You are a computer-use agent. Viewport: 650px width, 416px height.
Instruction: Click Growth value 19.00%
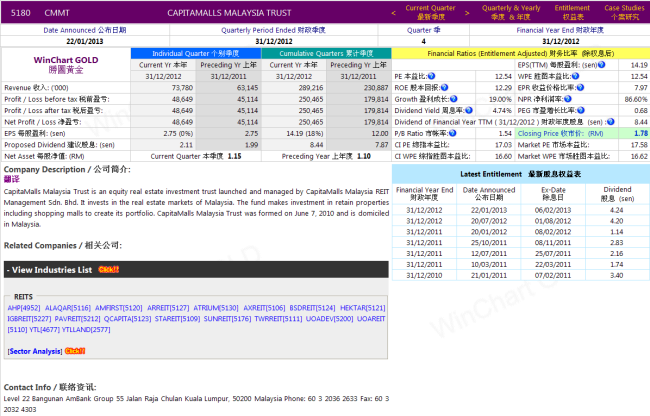500,99
